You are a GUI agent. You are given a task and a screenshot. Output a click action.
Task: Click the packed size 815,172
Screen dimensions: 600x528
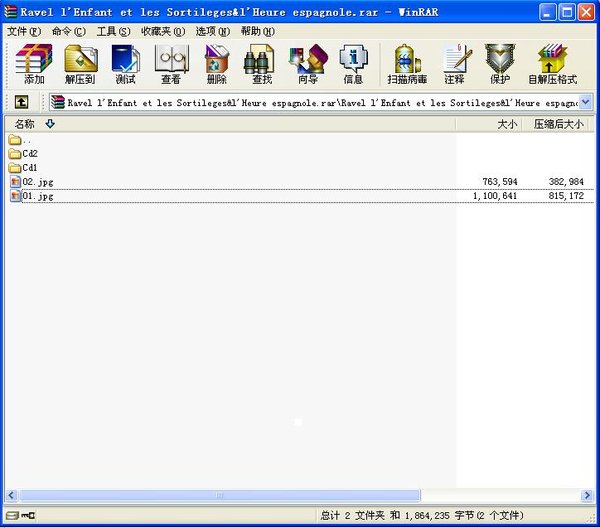pos(566,196)
